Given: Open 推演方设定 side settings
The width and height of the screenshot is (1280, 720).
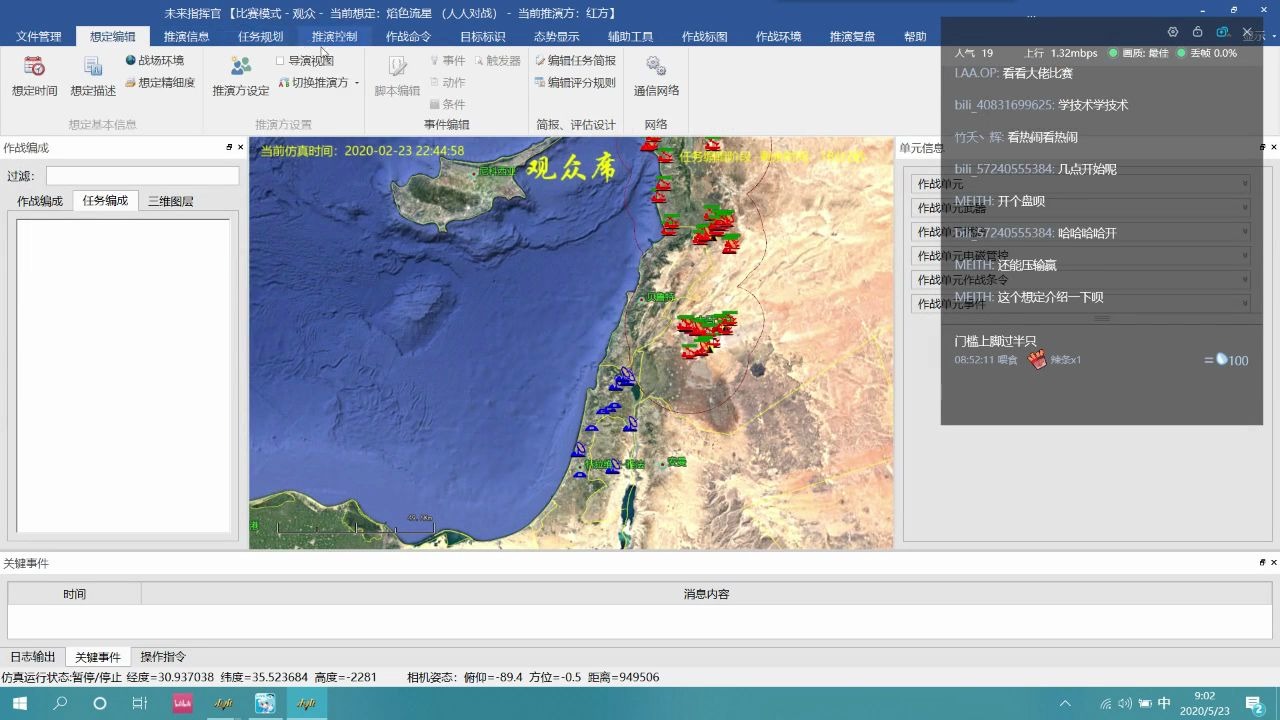Looking at the screenshot, I should click(x=241, y=76).
